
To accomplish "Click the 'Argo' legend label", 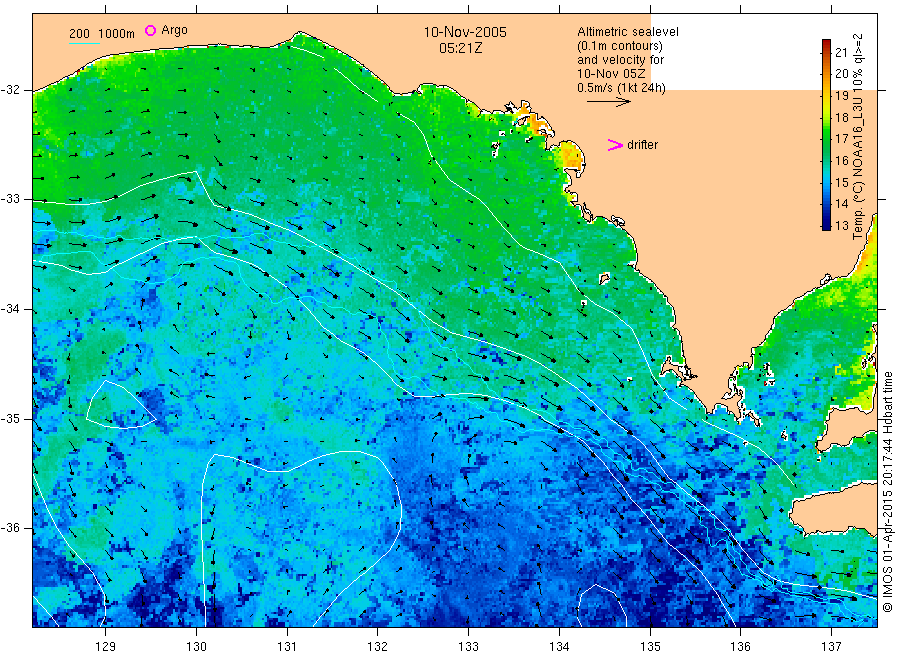I will [x=174, y=30].
